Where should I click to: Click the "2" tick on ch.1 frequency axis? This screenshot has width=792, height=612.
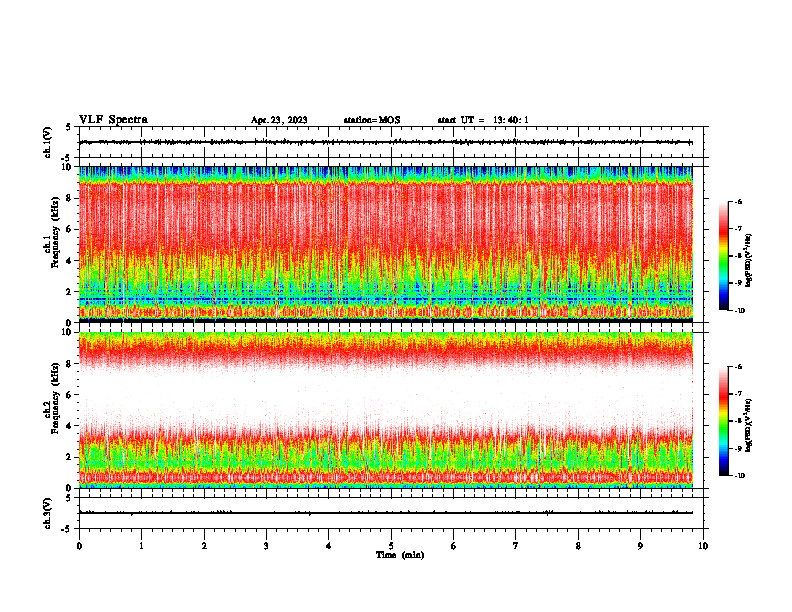70,291
